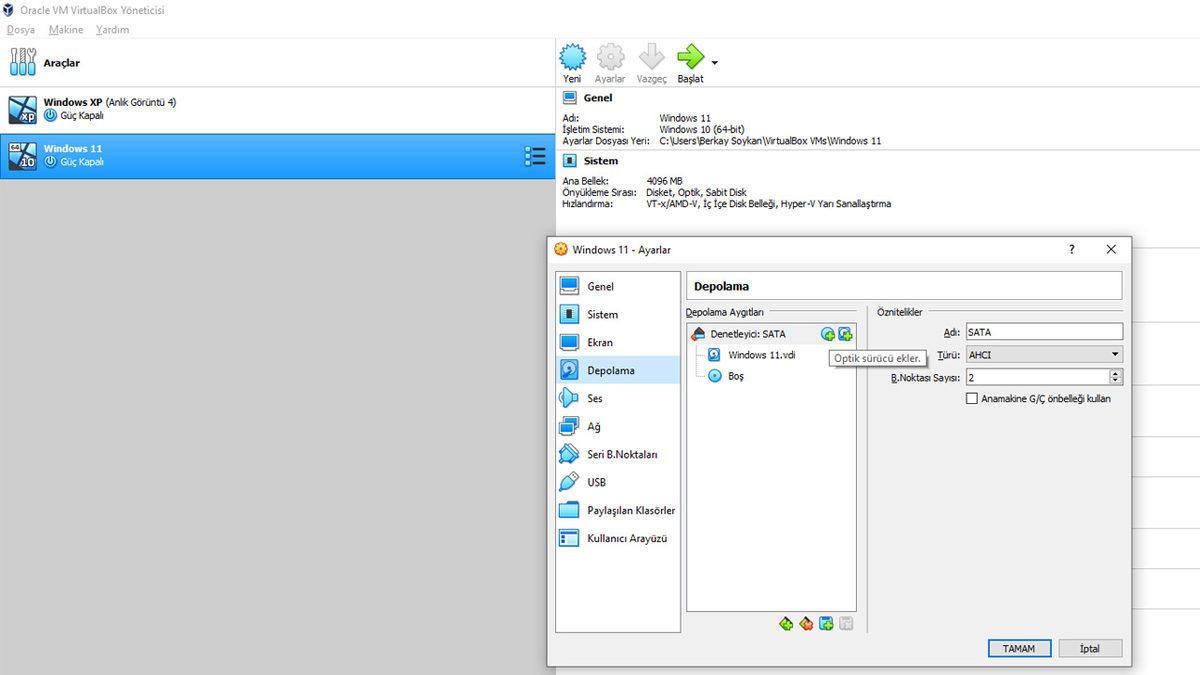Switch to the Ağ settings section
The width and height of the screenshot is (1200, 675).
point(594,426)
